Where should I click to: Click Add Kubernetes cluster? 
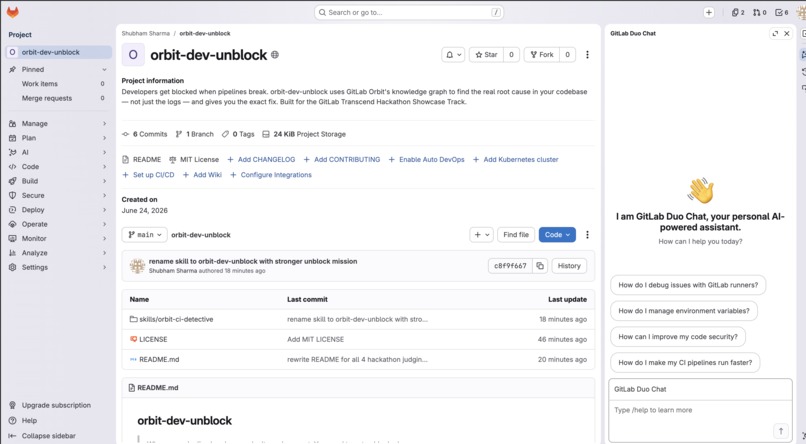[516, 160]
